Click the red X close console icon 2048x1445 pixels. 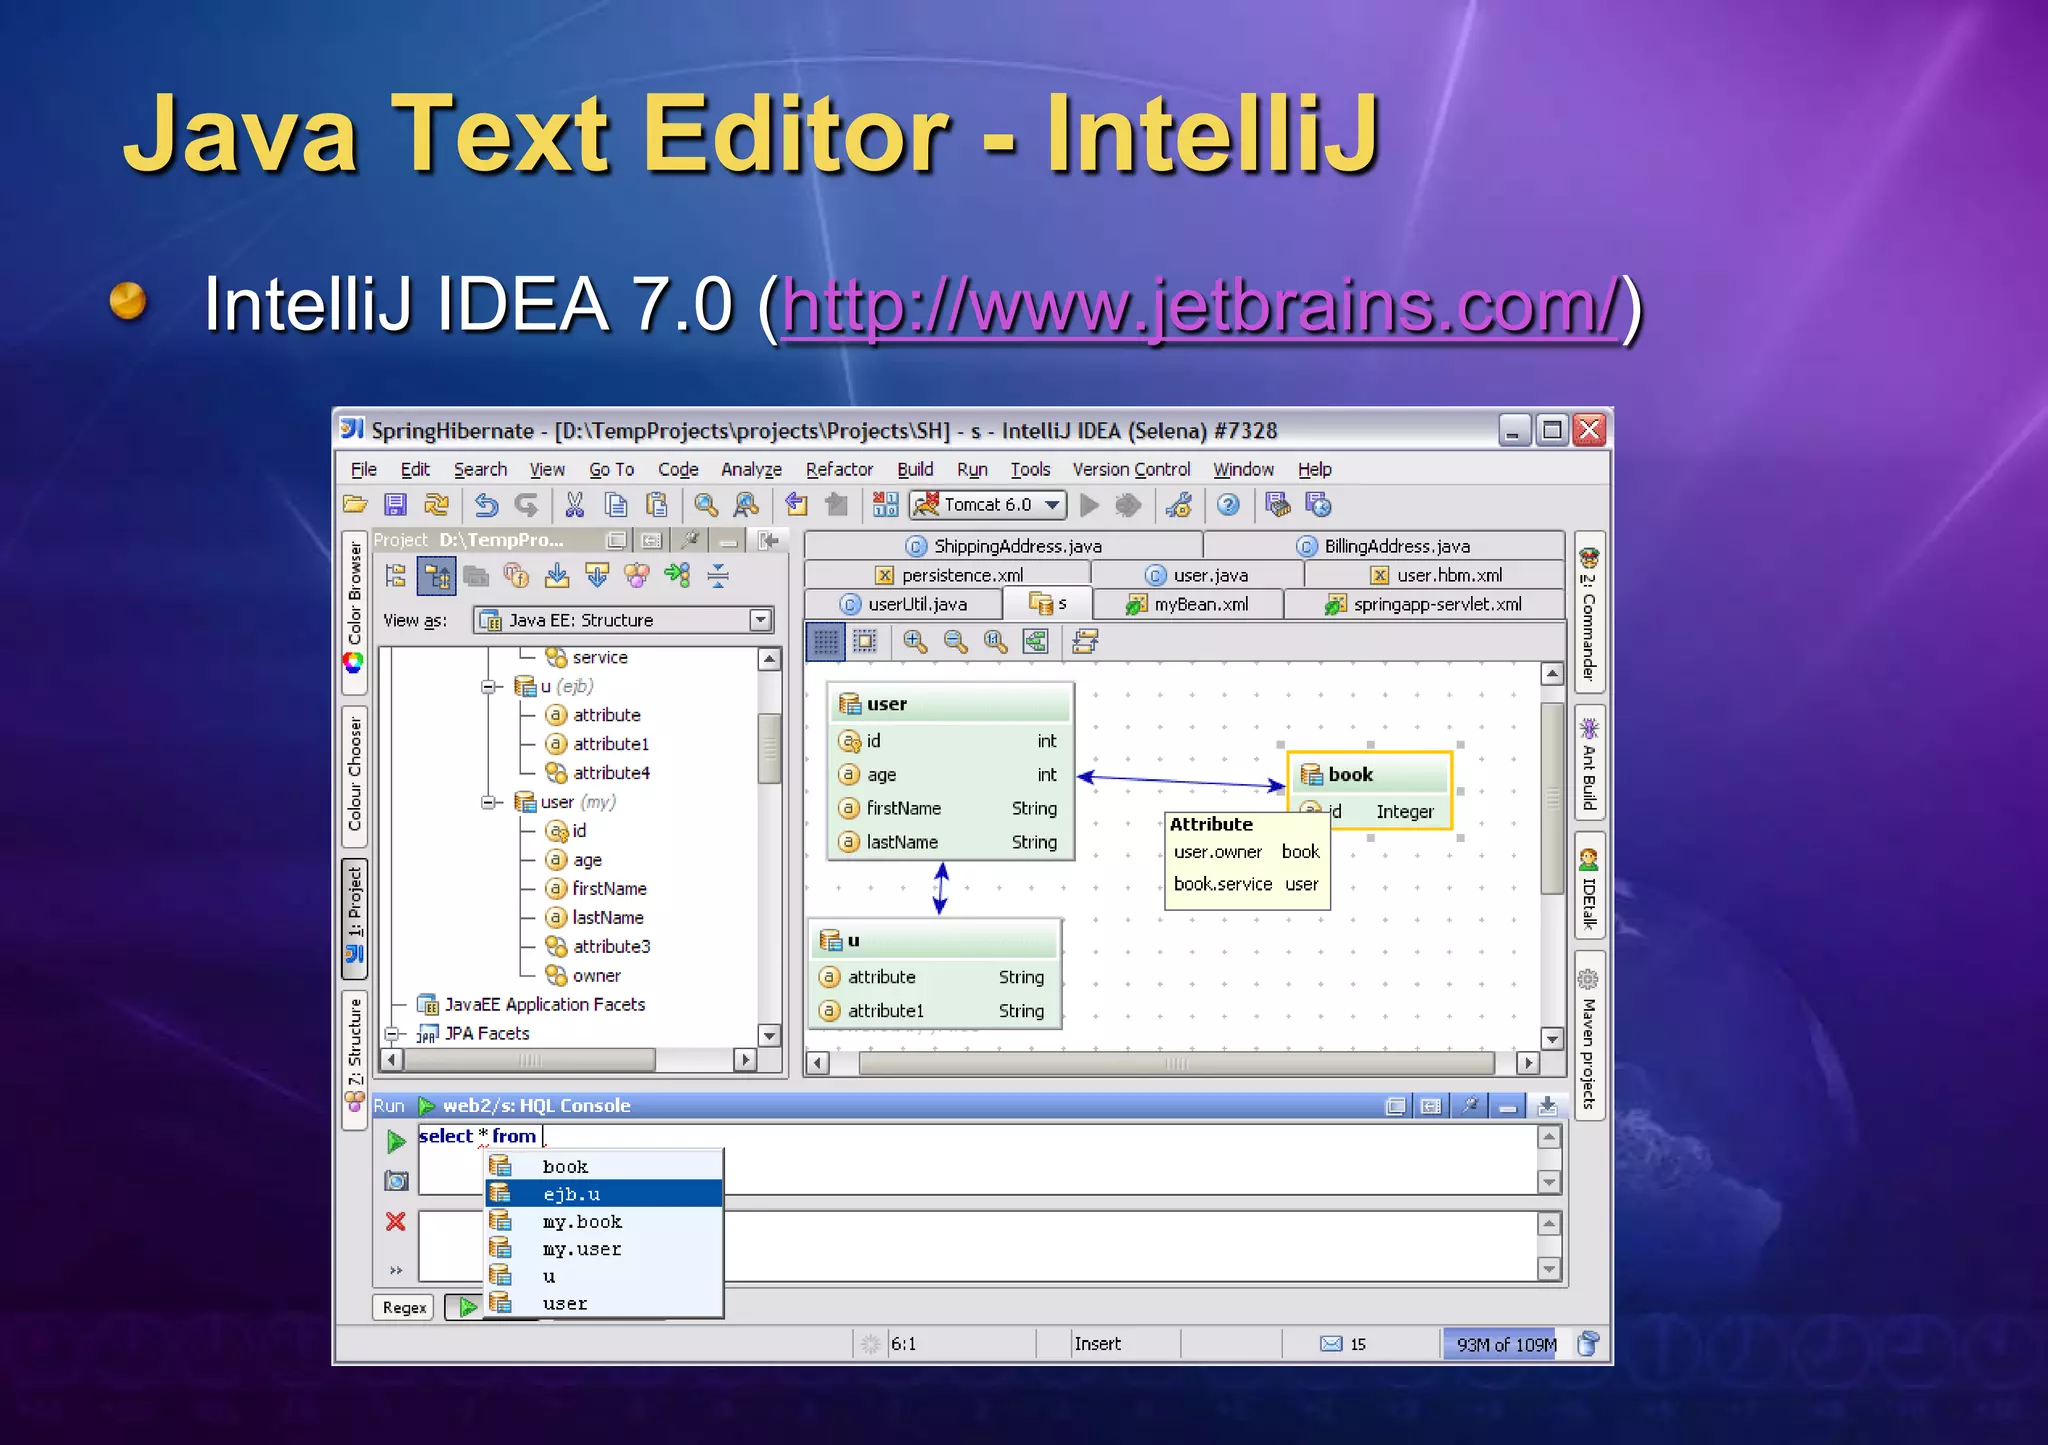(x=396, y=1221)
